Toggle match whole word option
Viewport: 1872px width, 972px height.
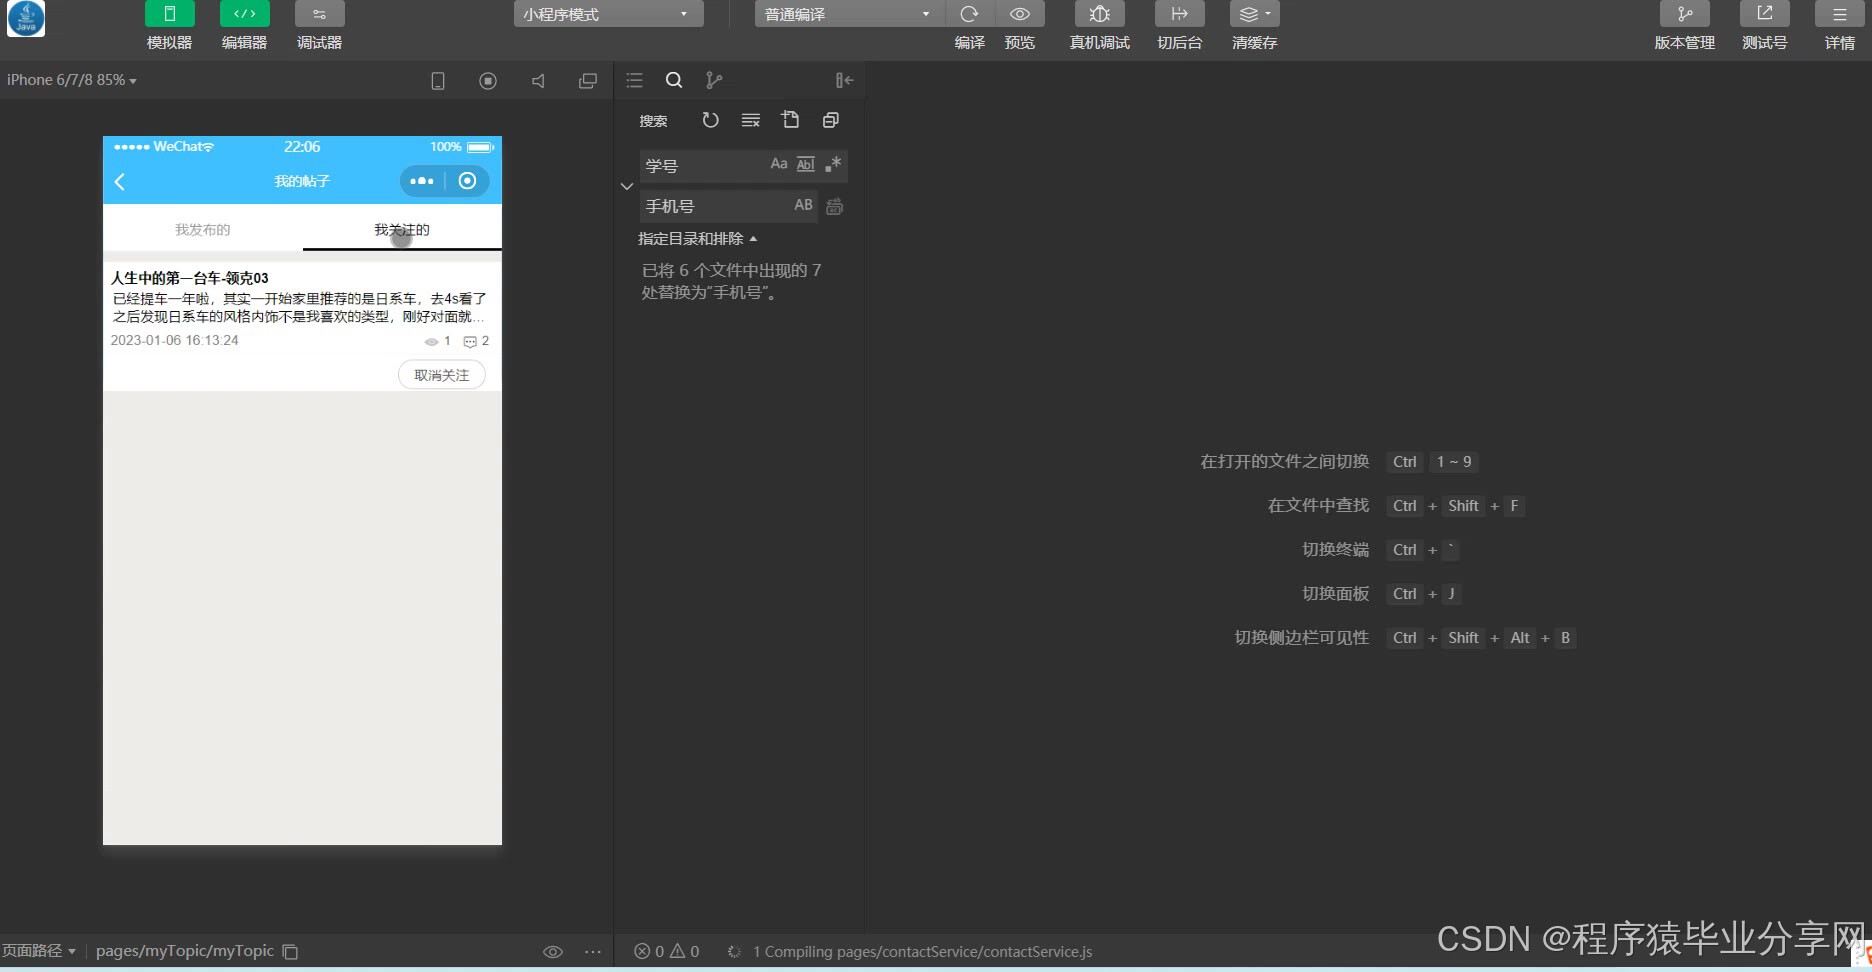coord(806,164)
